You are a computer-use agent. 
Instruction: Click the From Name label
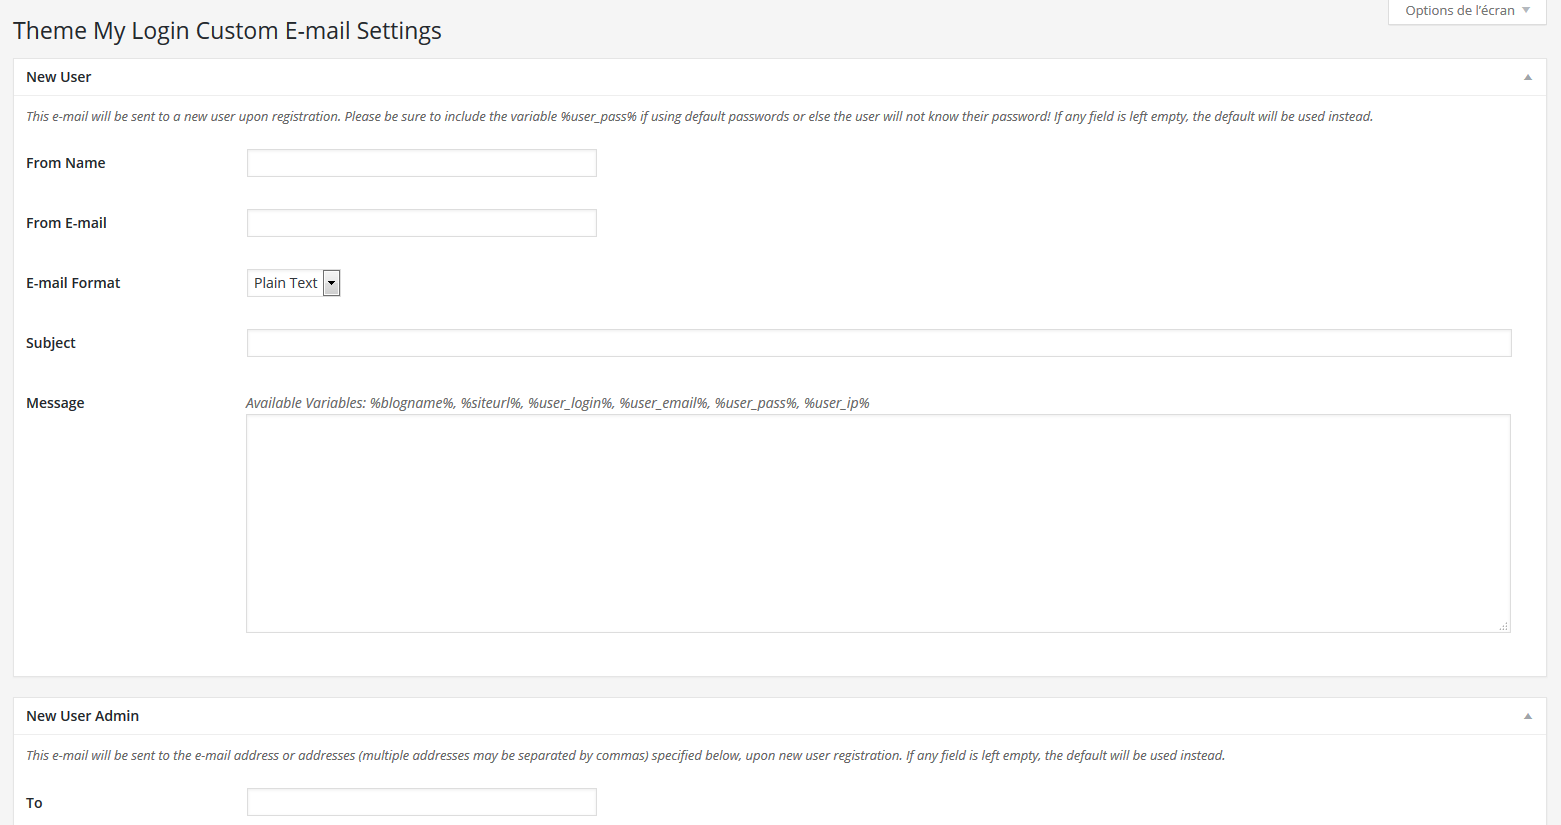(66, 163)
